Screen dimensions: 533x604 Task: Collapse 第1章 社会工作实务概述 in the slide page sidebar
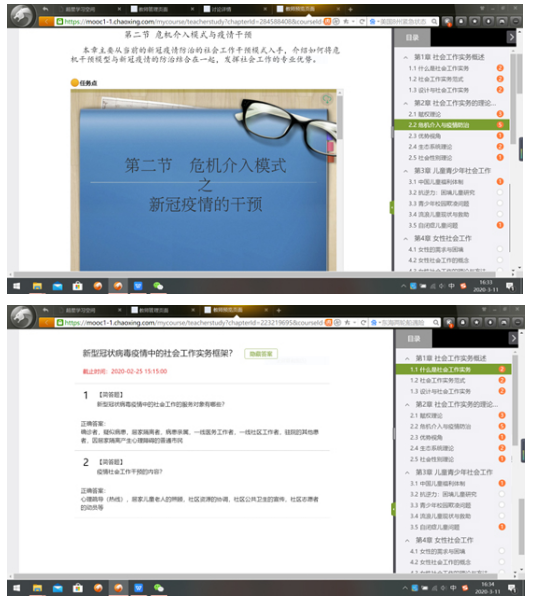coord(406,57)
